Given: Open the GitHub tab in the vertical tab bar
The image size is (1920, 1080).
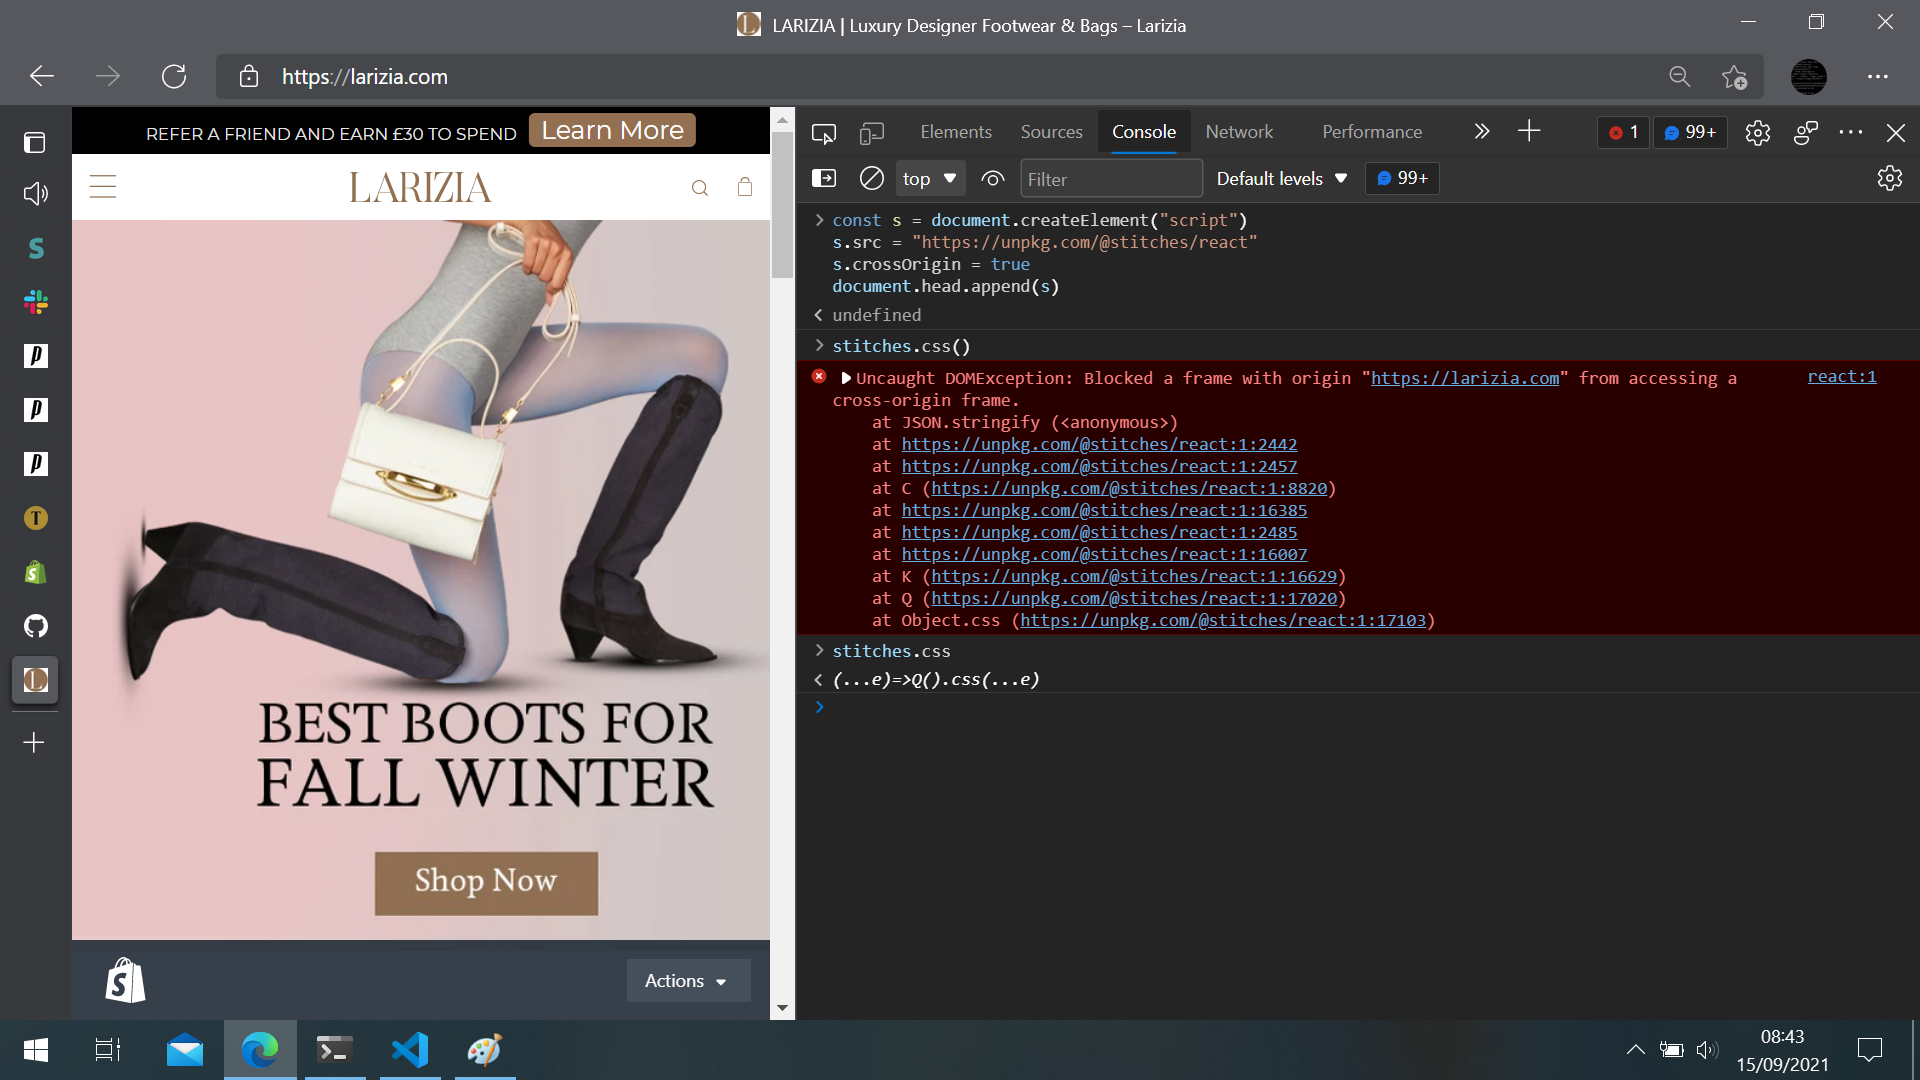Looking at the screenshot, I should tap(35, 626).
